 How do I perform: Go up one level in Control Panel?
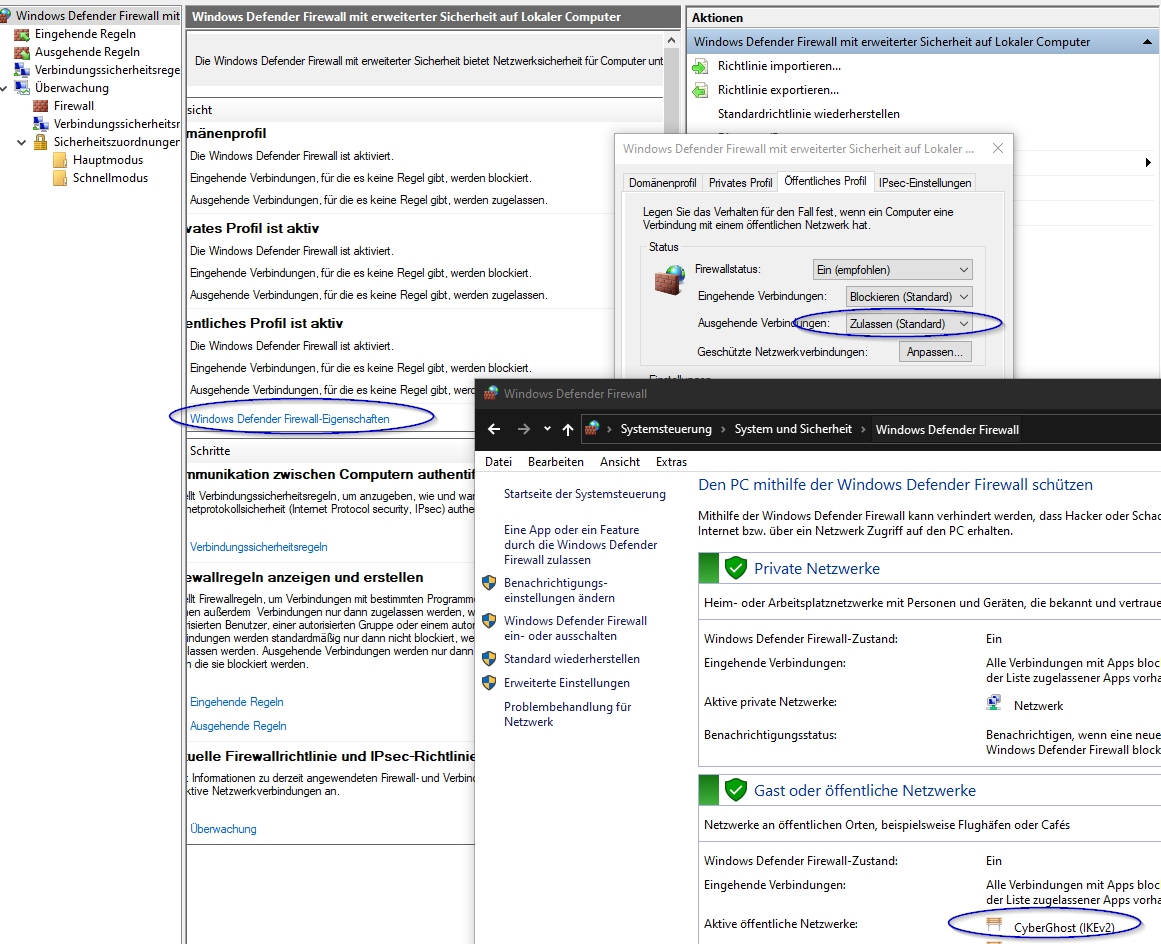pyautogui.click(x=568, y=429)
